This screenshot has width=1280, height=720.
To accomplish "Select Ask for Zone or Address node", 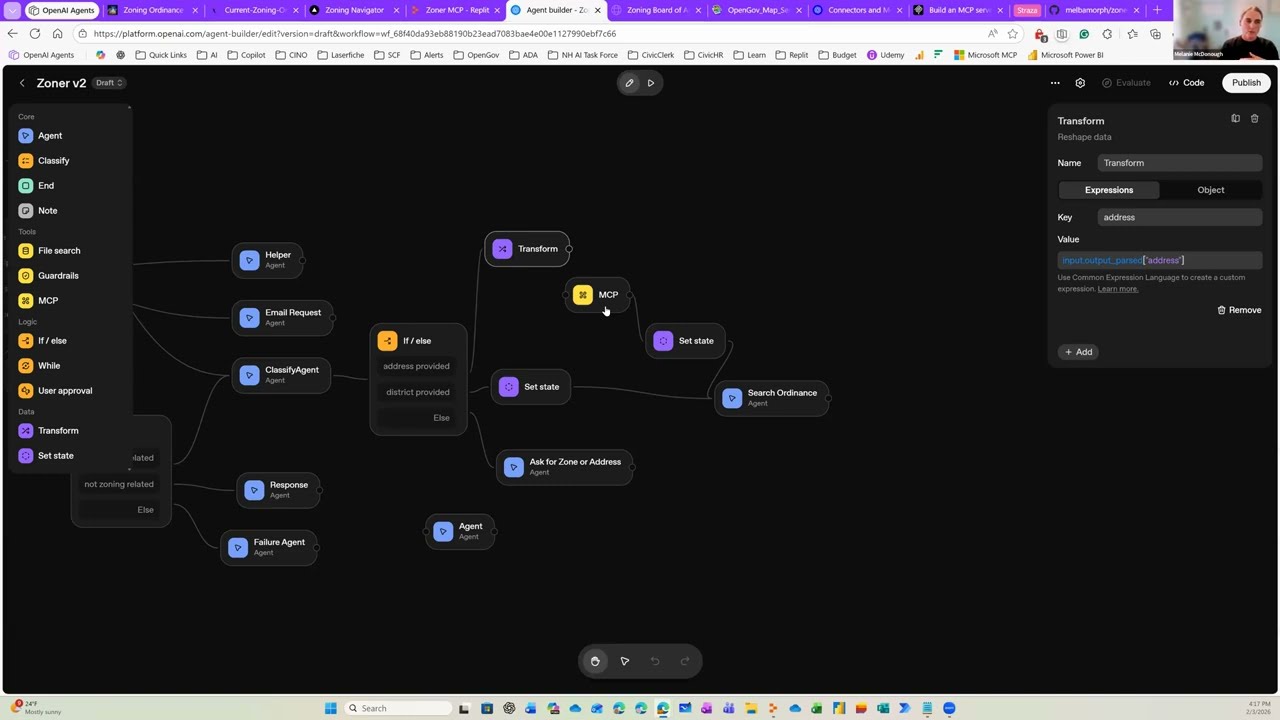I will (x=565, y=467).
